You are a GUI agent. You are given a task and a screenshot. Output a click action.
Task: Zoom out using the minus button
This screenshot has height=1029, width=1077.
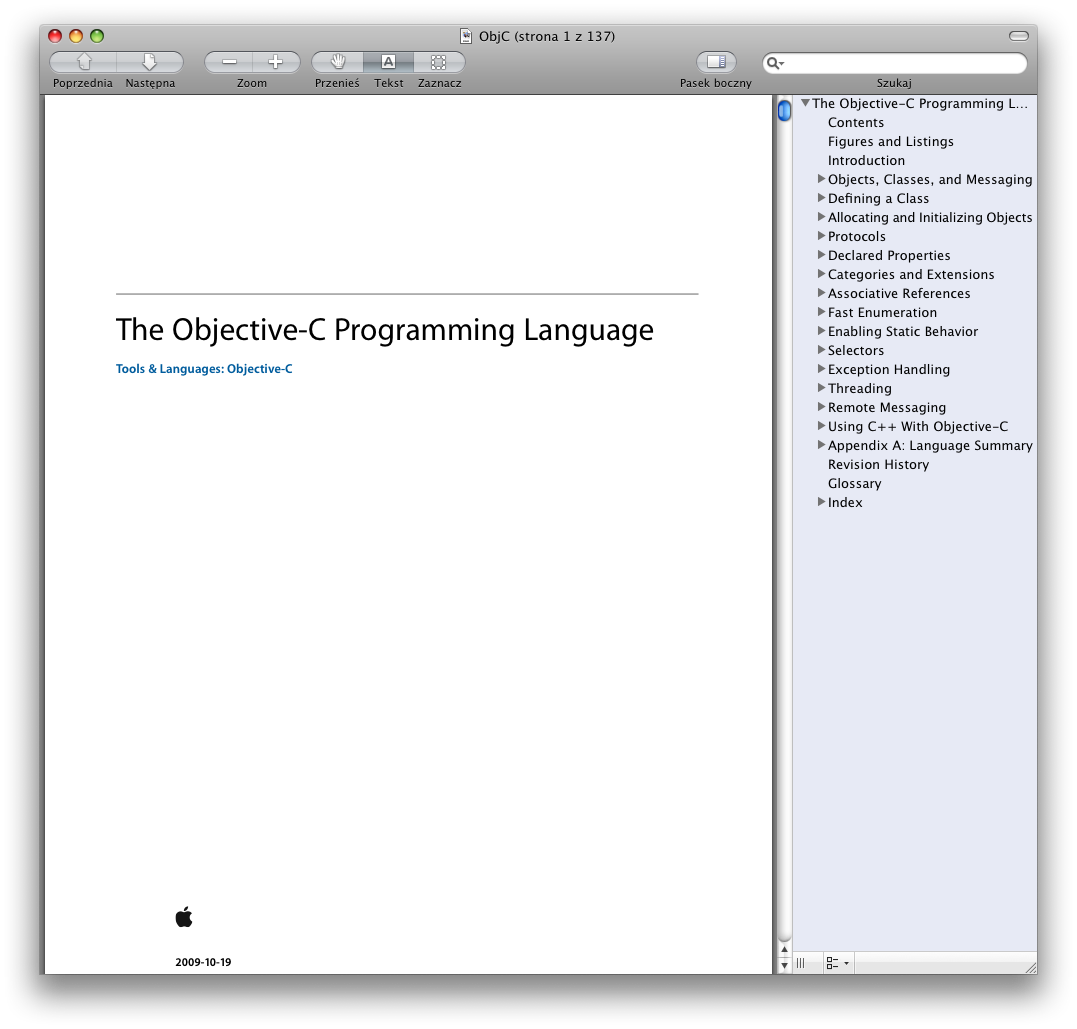pos(229,62)
